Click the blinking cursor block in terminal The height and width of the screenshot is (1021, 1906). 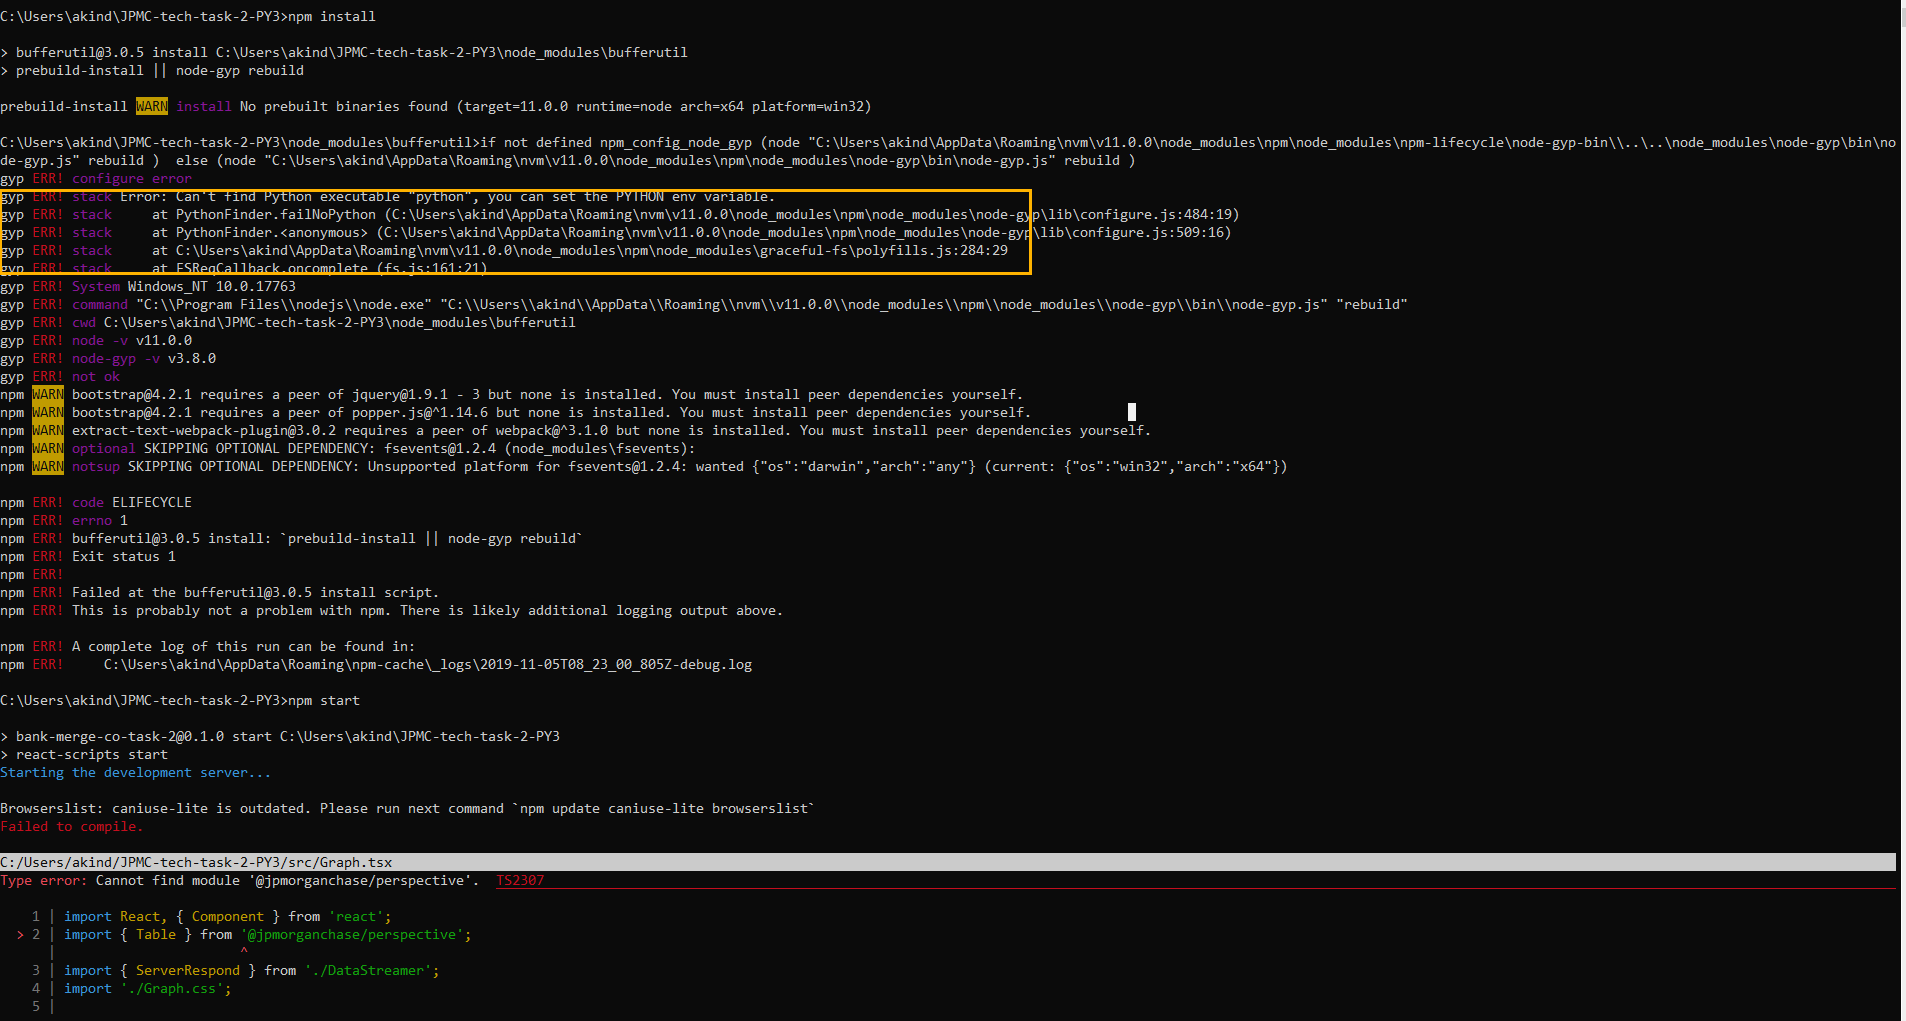(x=1131, y=411)
